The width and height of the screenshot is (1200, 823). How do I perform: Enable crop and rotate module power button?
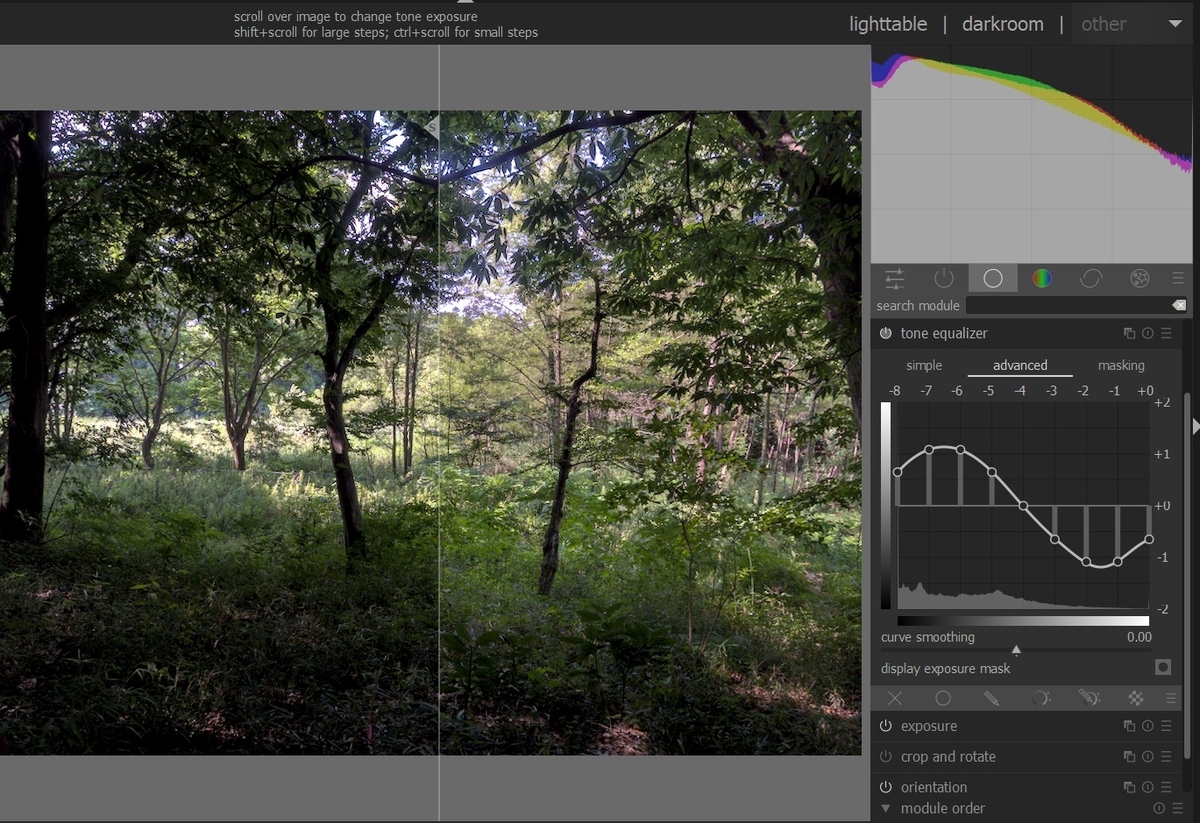tap(886, 757)
